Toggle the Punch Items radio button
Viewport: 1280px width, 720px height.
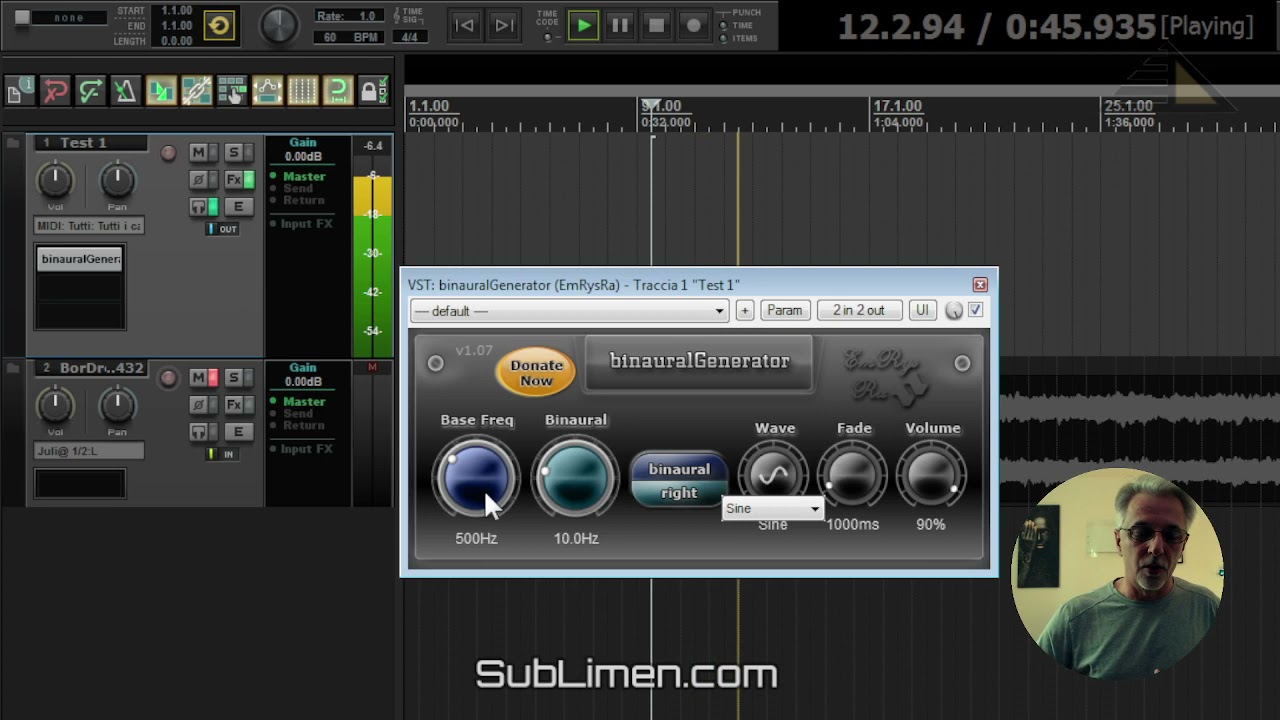(x=725, y=38)
